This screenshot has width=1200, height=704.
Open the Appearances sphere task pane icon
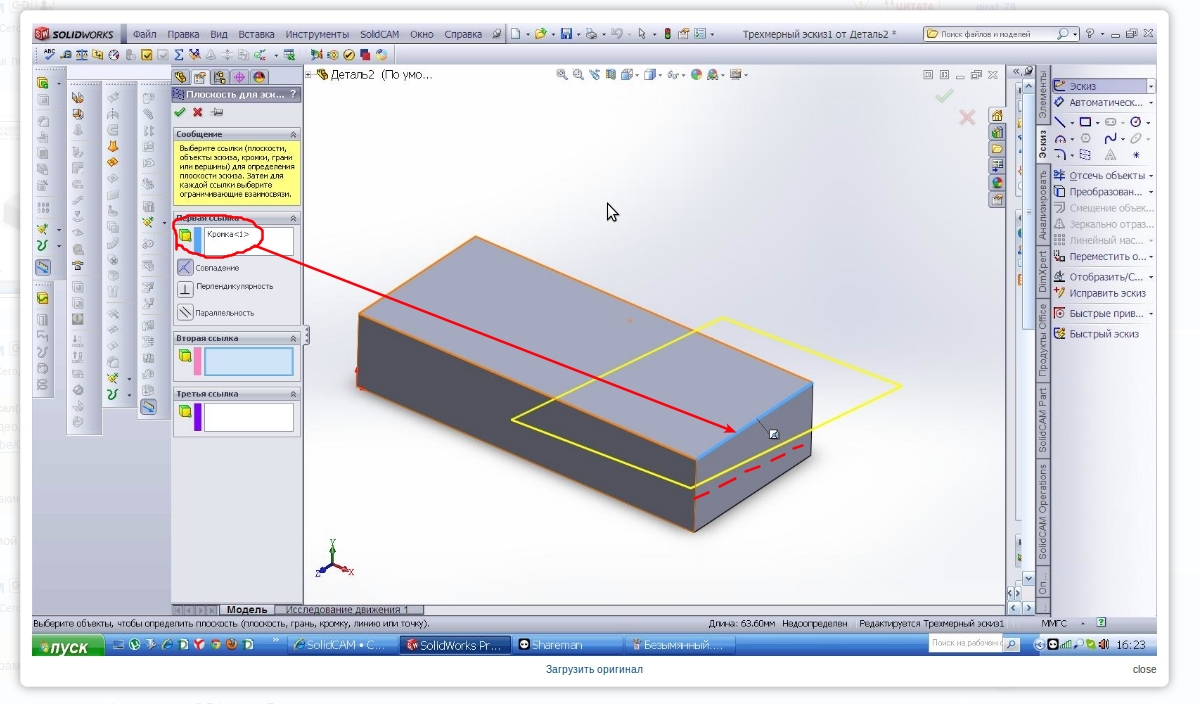tap(997, 183)
